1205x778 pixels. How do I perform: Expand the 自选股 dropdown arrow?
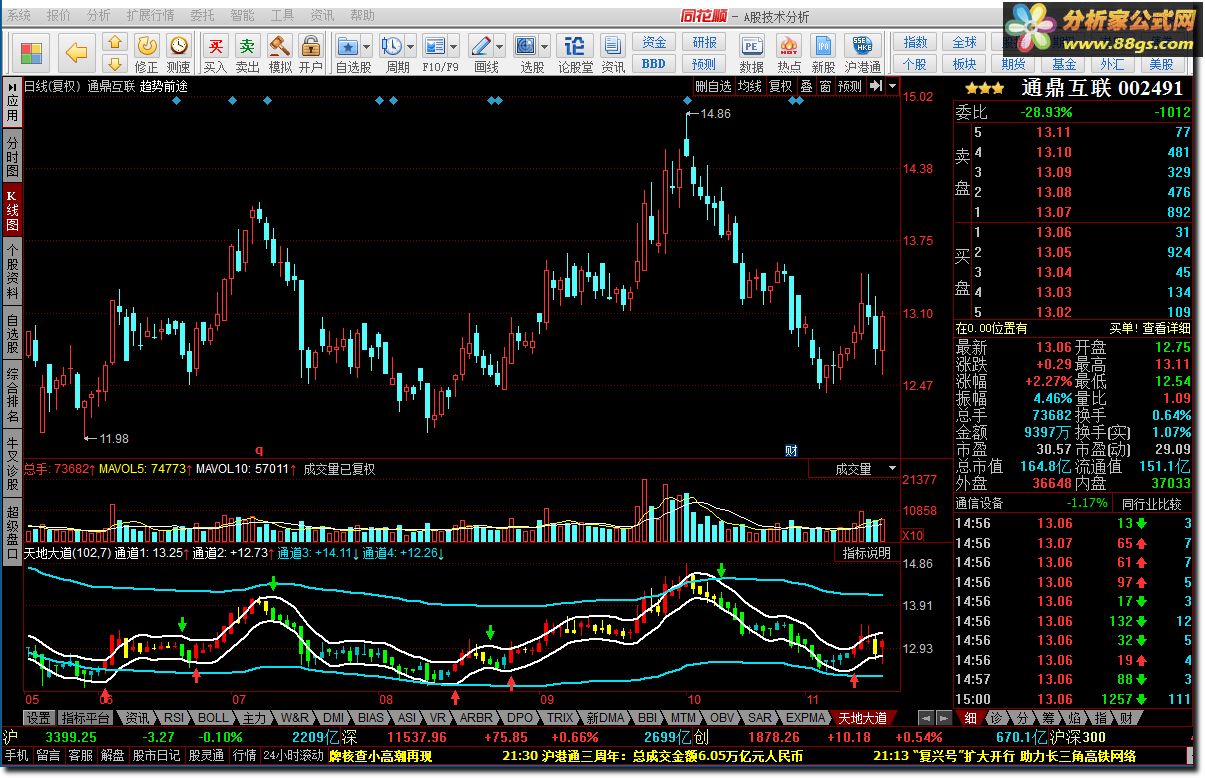click(367, 47)
